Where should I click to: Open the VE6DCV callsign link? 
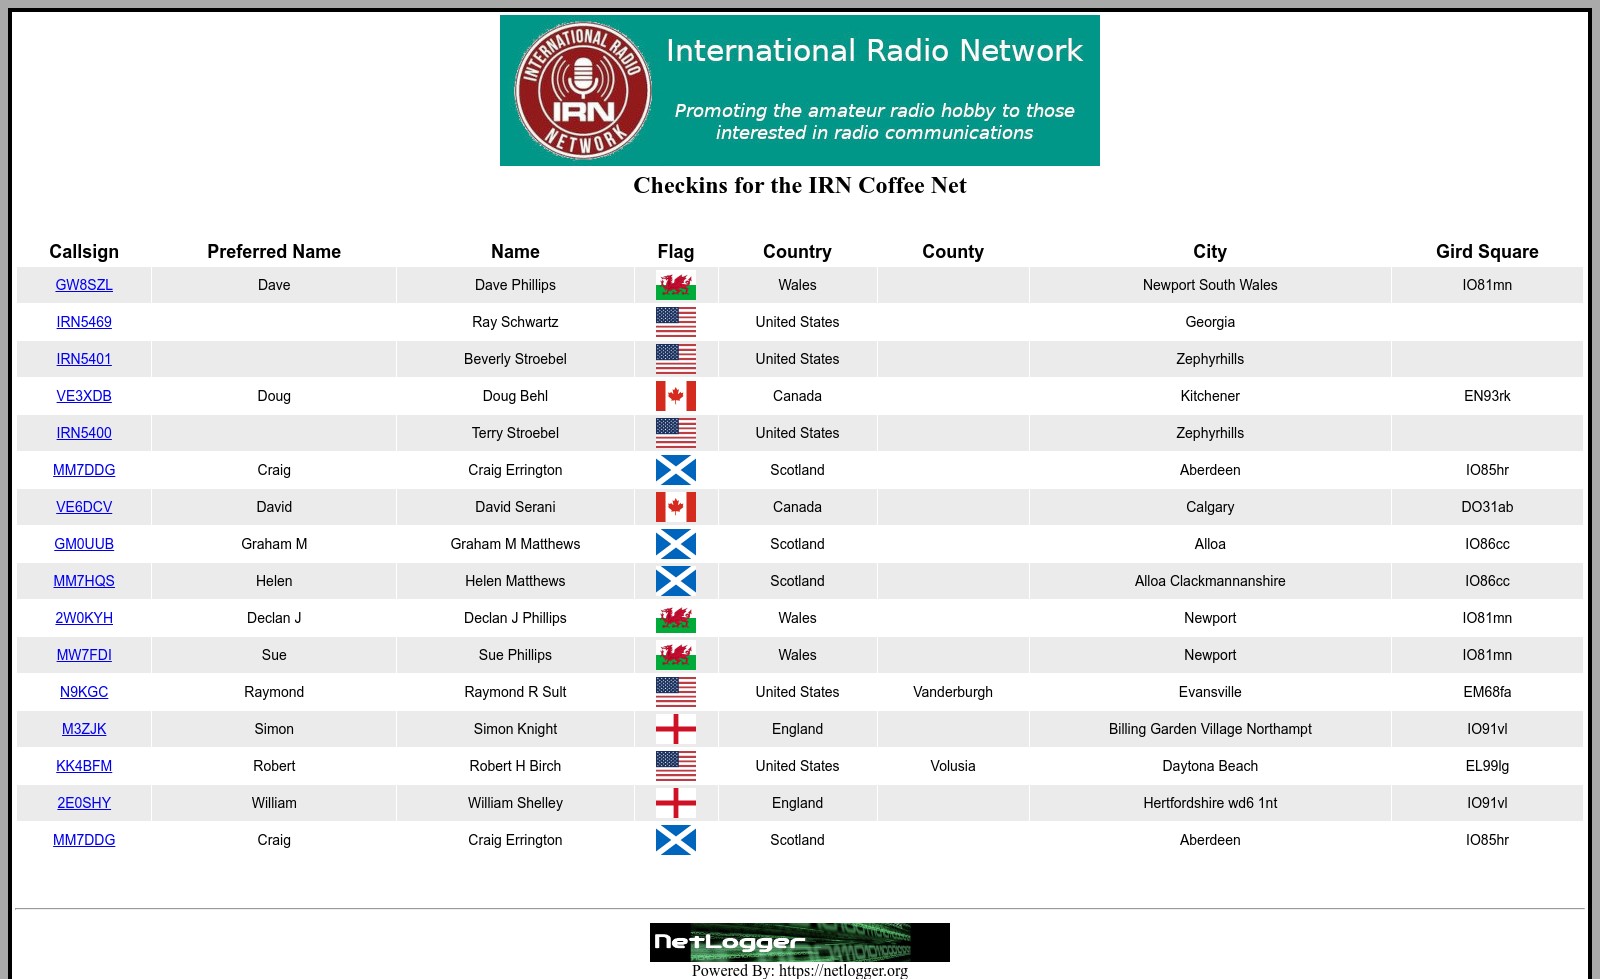point(84,507)
